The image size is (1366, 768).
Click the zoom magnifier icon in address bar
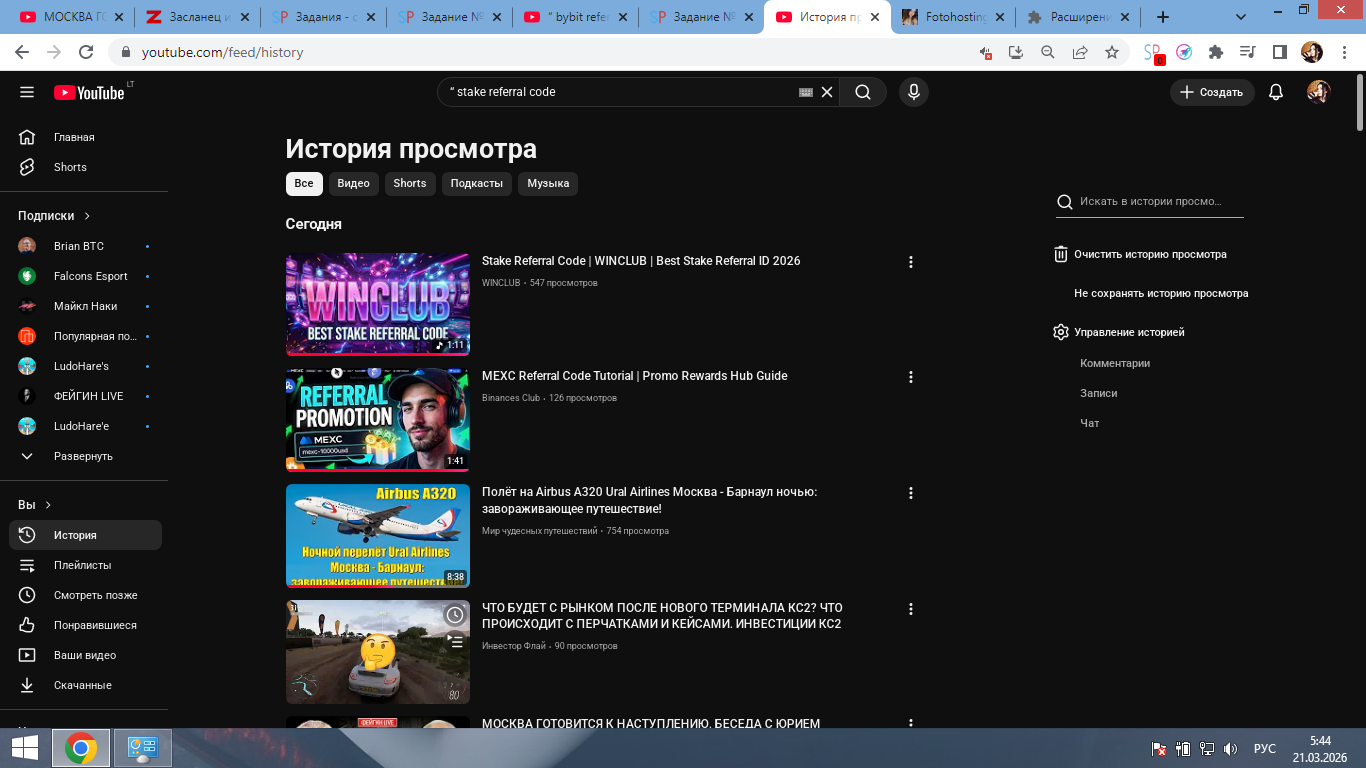tap(1048, 52)
